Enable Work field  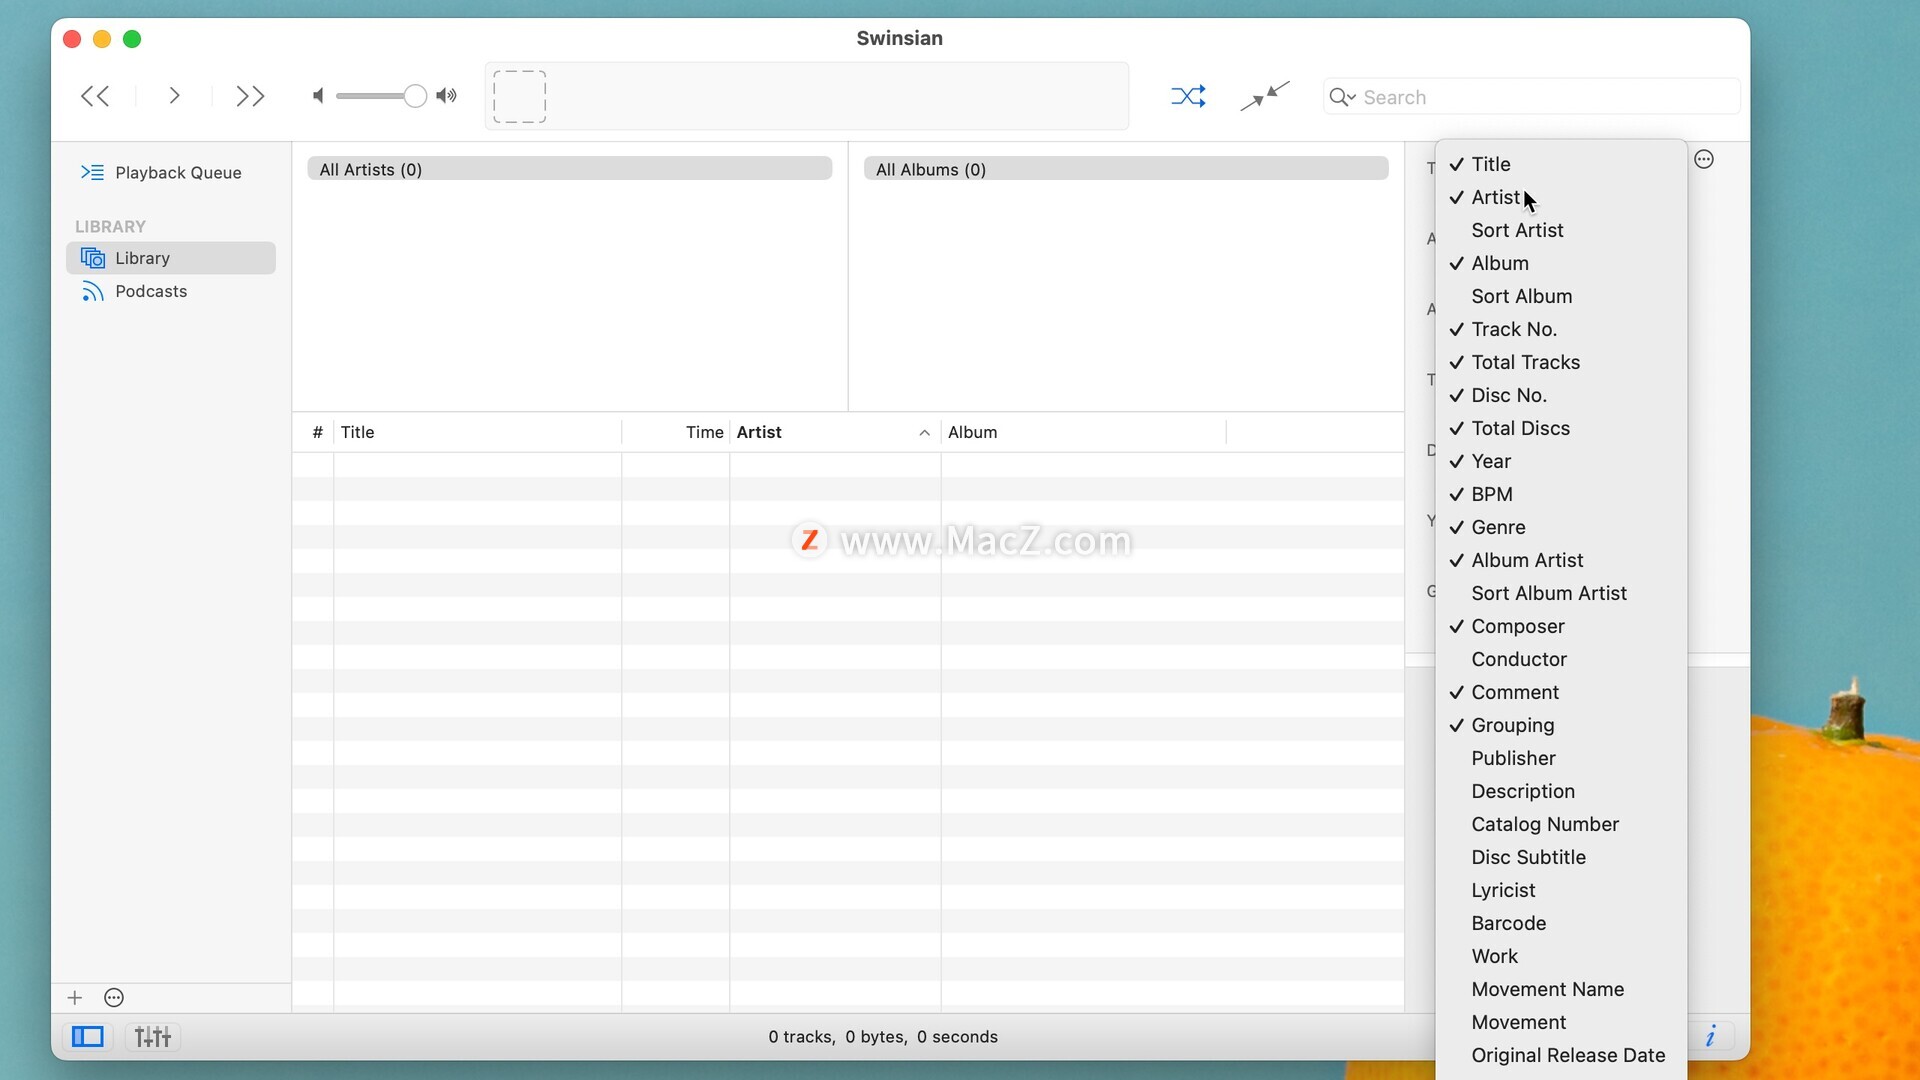pyautogui.click(x=1561, y=956)
